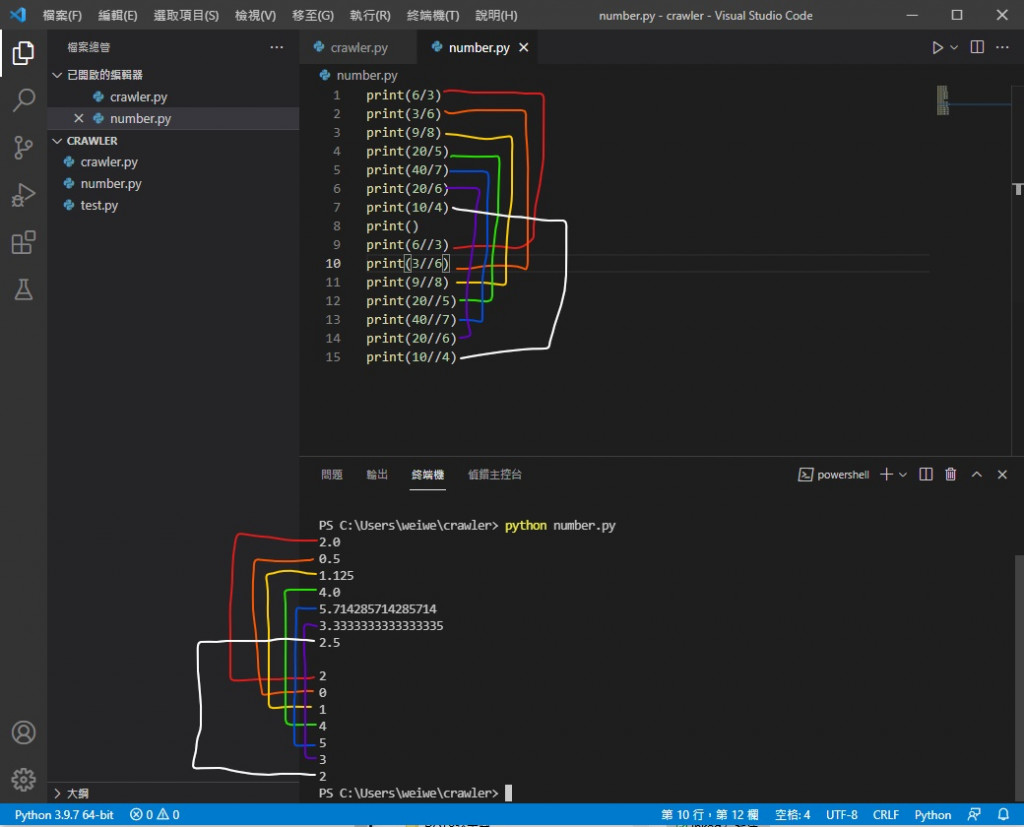Open number.py under CRAWLER folder
The image size is (1024, 827).
111,184
